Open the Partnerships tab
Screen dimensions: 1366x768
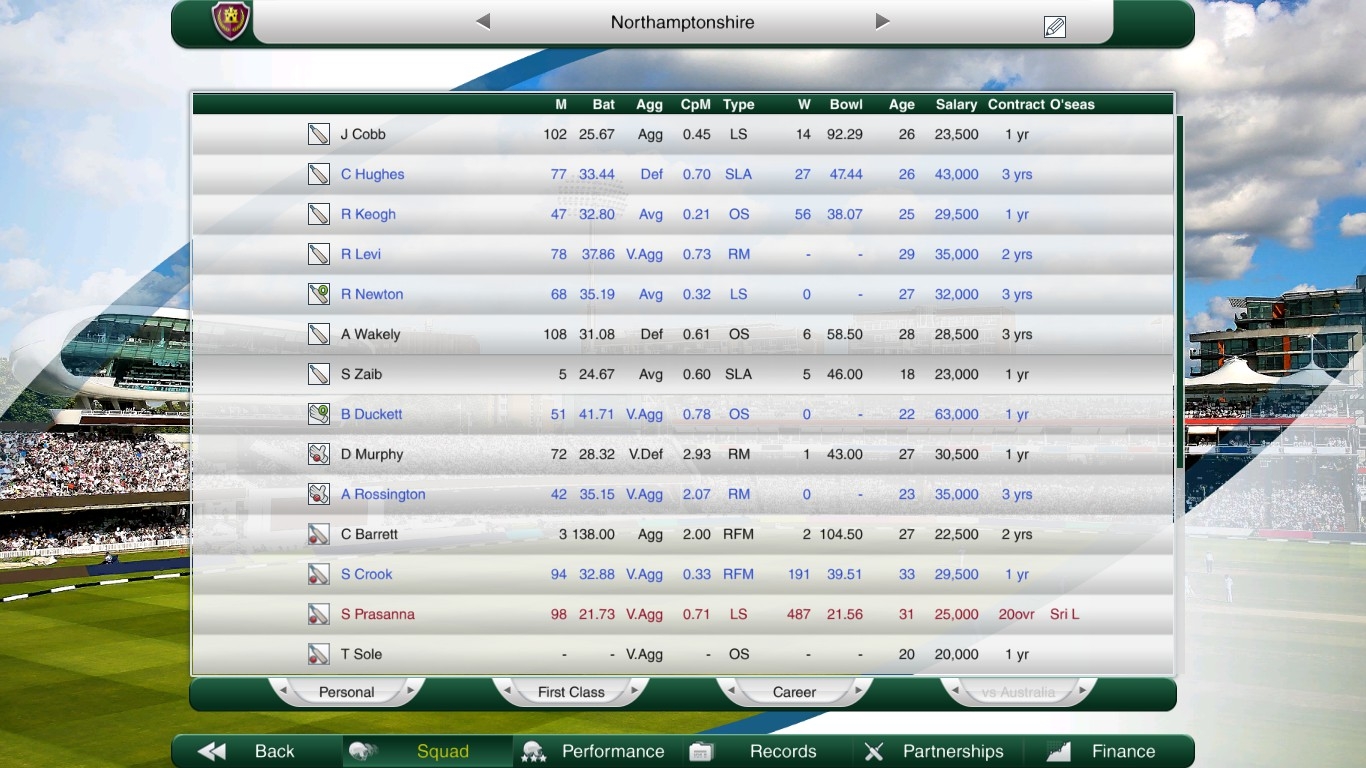[938, 751]
